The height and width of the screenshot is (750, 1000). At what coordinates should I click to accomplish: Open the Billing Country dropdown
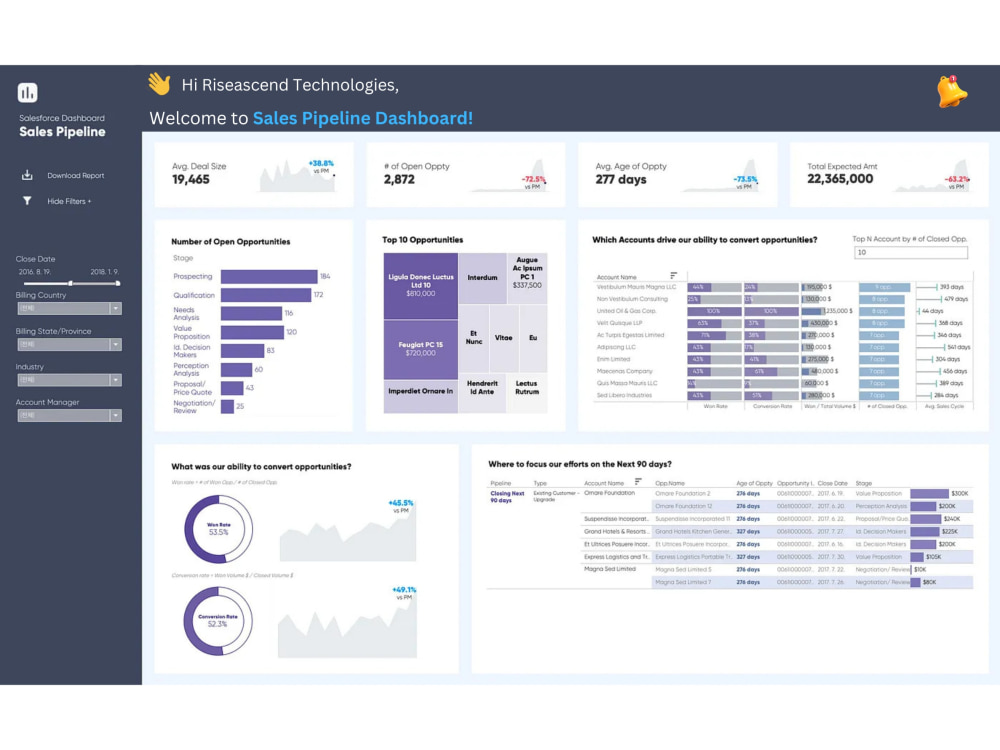[x=68, y=308]
